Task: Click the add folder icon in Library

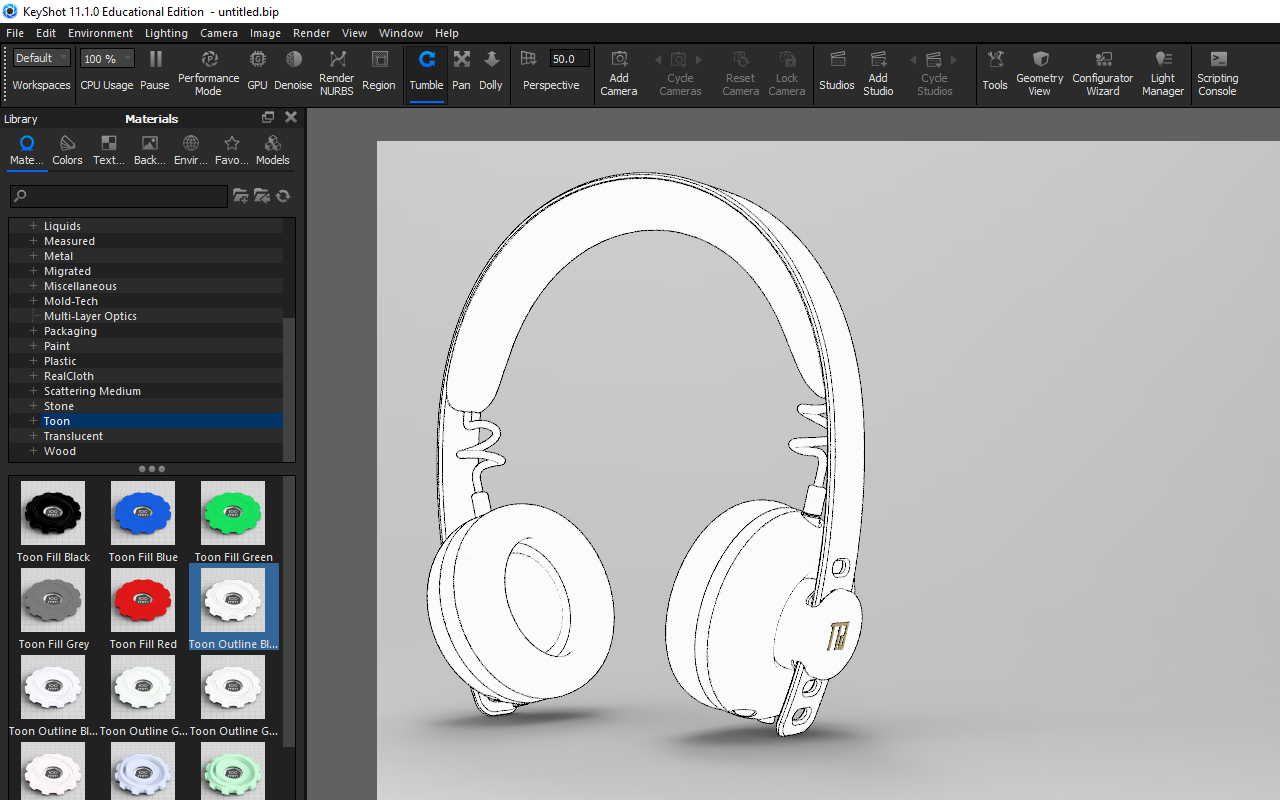Action: pos(241,196)
